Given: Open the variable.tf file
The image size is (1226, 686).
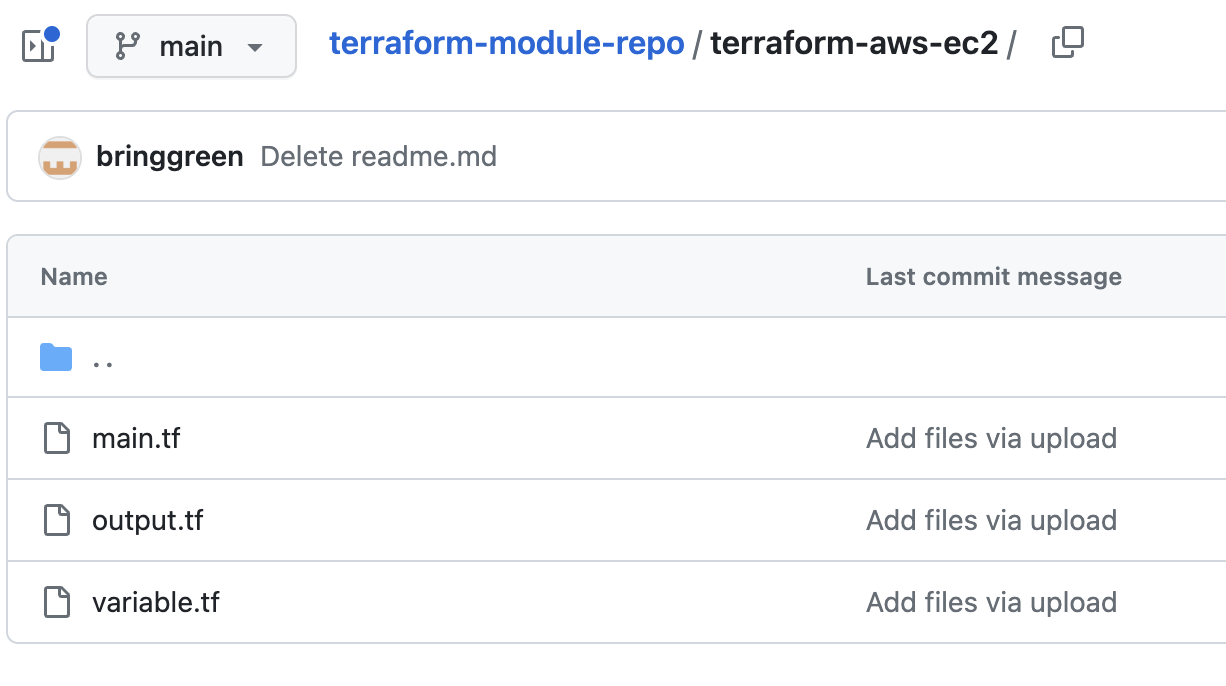Looking at the screenshot, I should pyautogui.click(x=156, y=602).
